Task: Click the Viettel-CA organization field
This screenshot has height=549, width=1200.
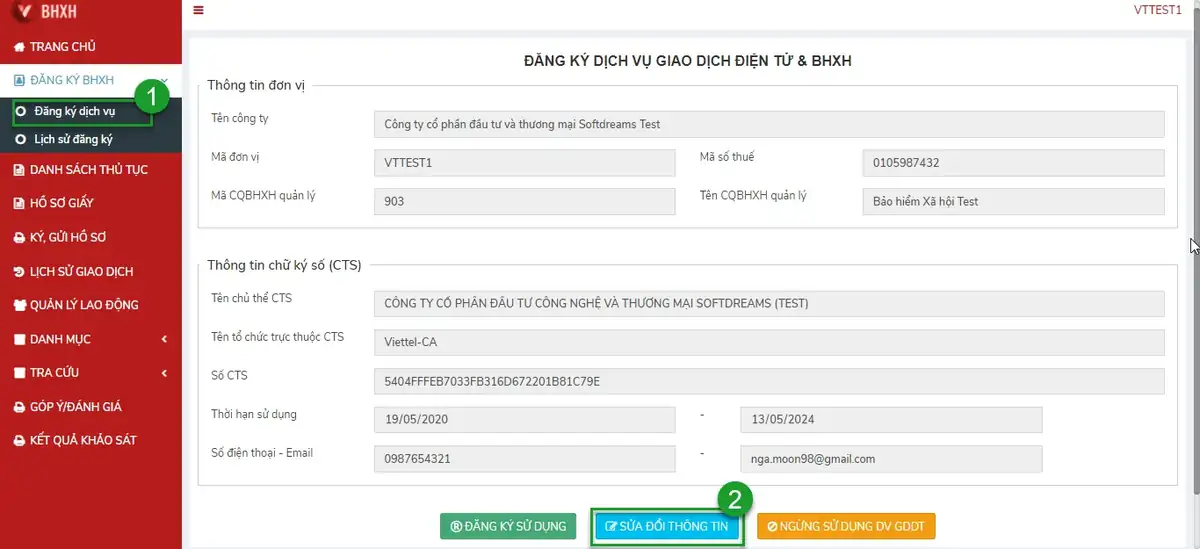Action: [x=769, y=342]
